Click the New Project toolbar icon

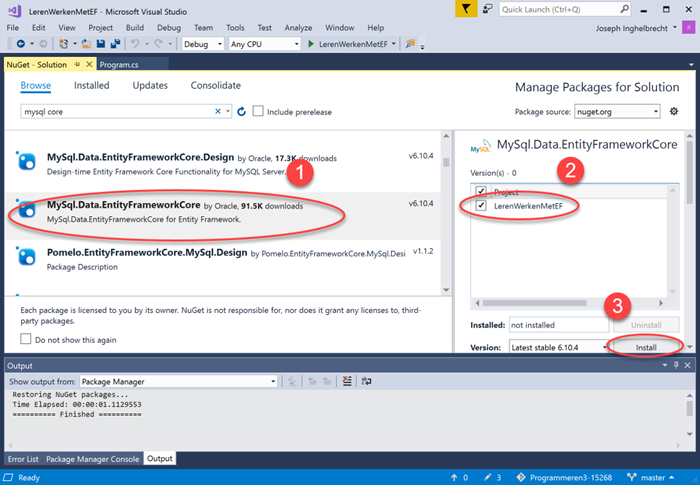pyautogui.click(x=64, y=44)
